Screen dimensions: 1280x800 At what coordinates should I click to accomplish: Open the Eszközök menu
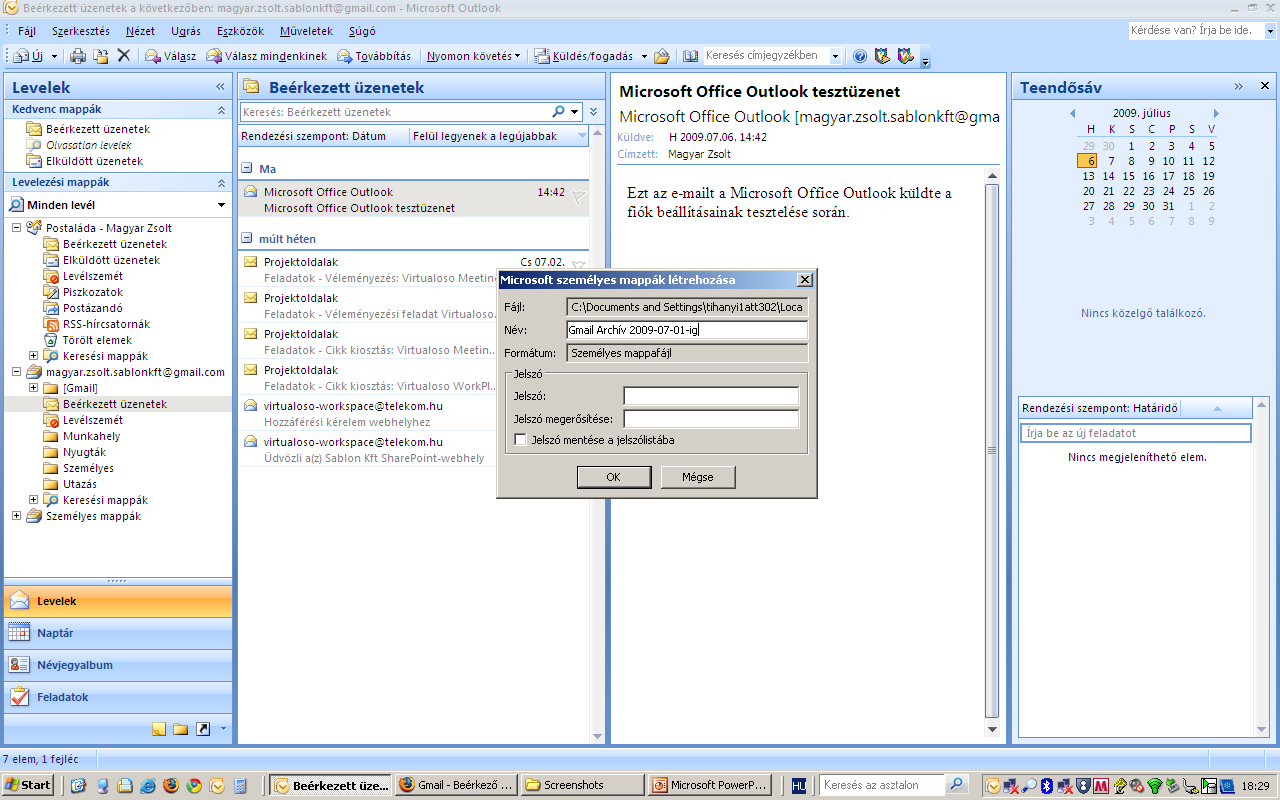[238, 31]
